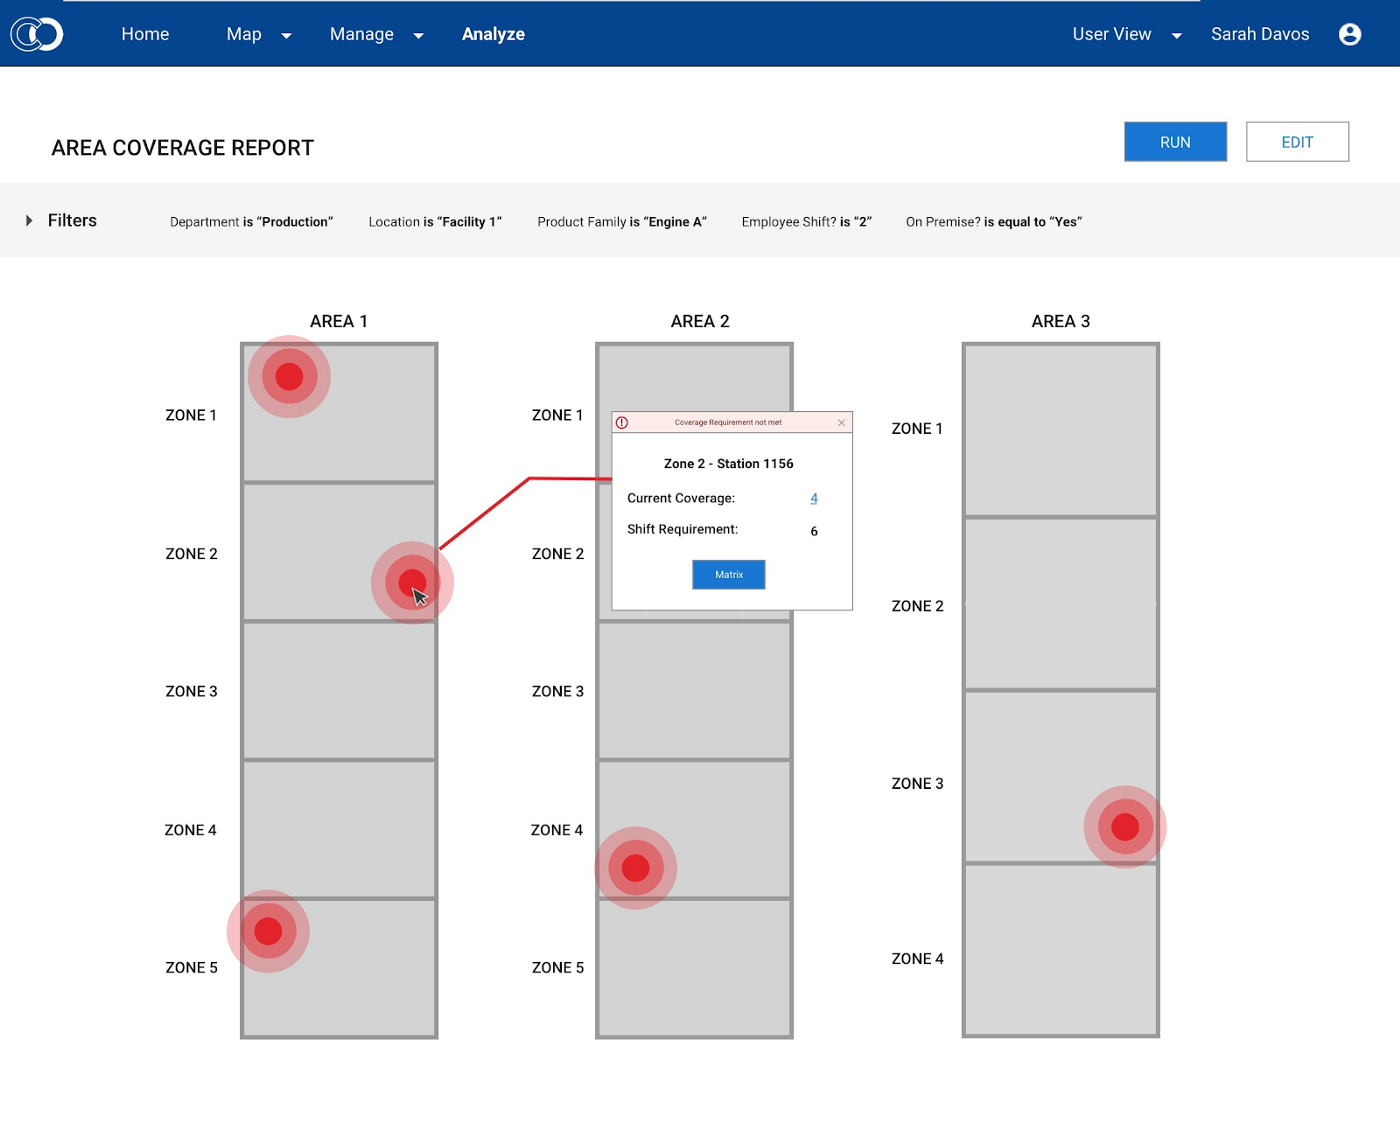1400x1136 pixels.
Task: Click the EDIT button
Action: pos(1297,141)
